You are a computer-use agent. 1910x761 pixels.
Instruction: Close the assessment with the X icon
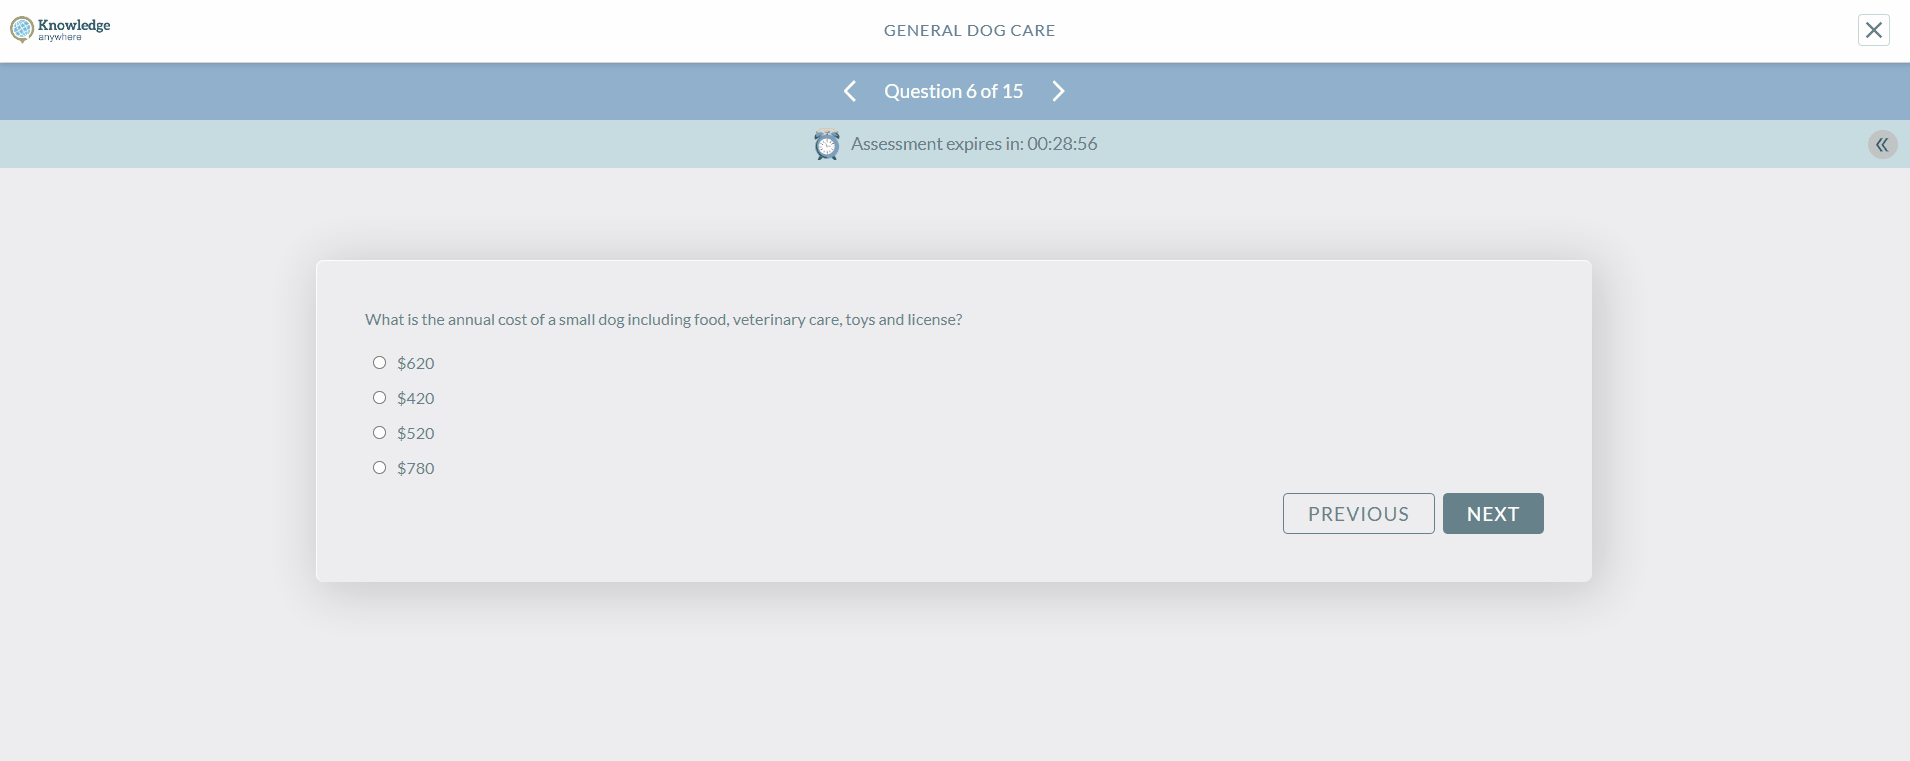coord(1873,30)
